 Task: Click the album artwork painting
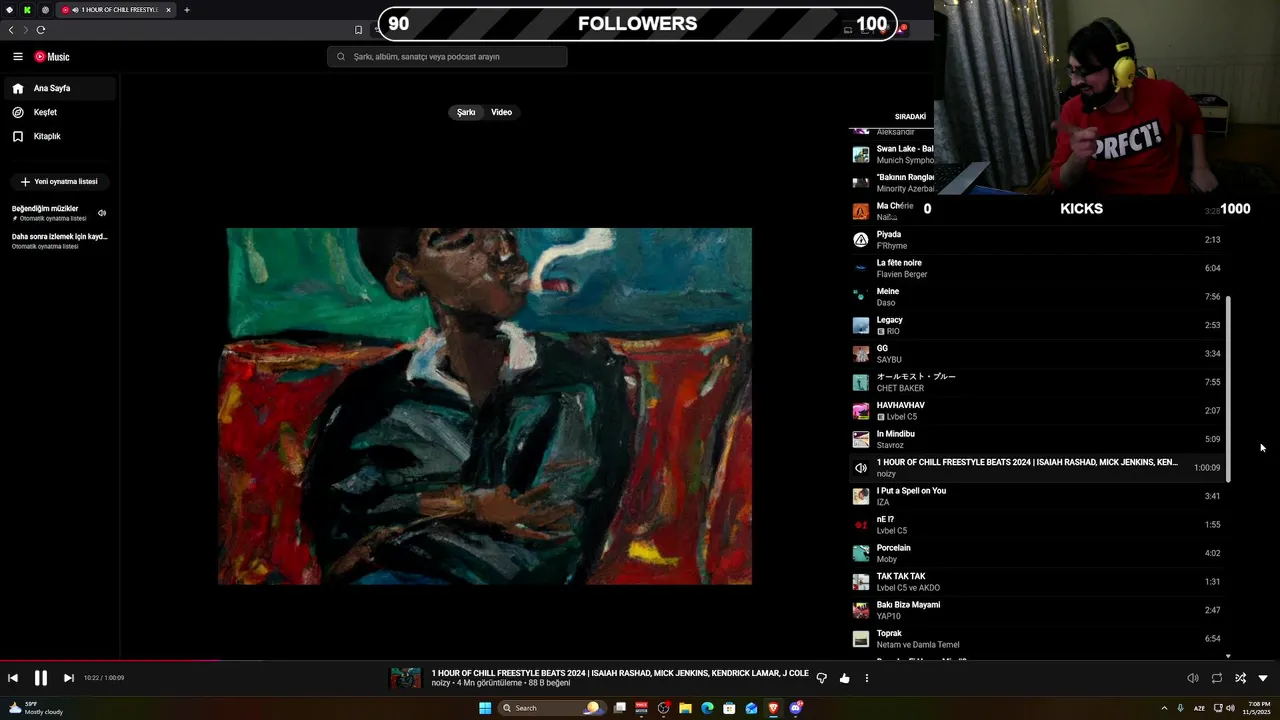tap(485, 406)
